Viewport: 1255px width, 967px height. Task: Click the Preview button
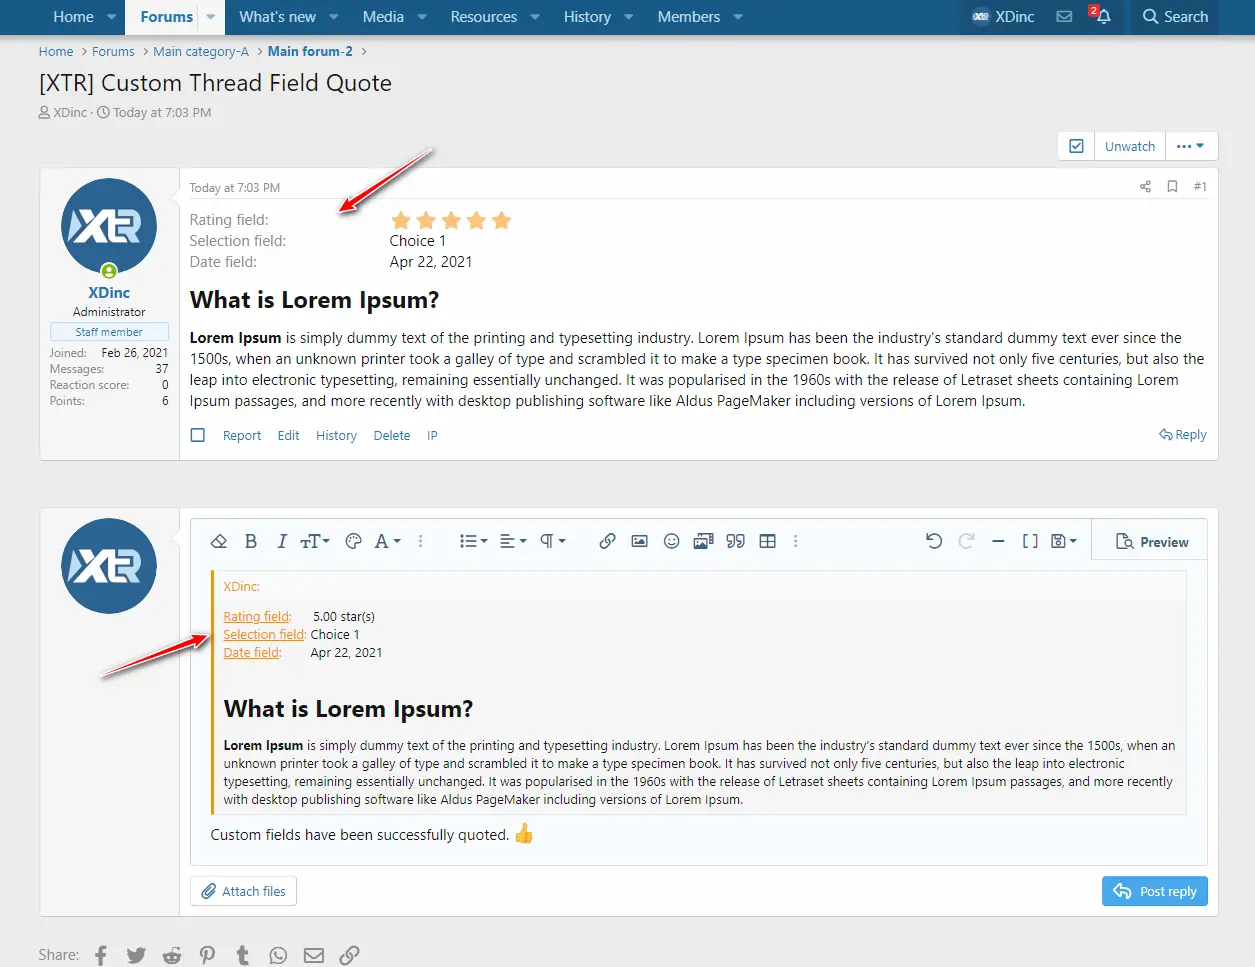[x=1151, y=542]
